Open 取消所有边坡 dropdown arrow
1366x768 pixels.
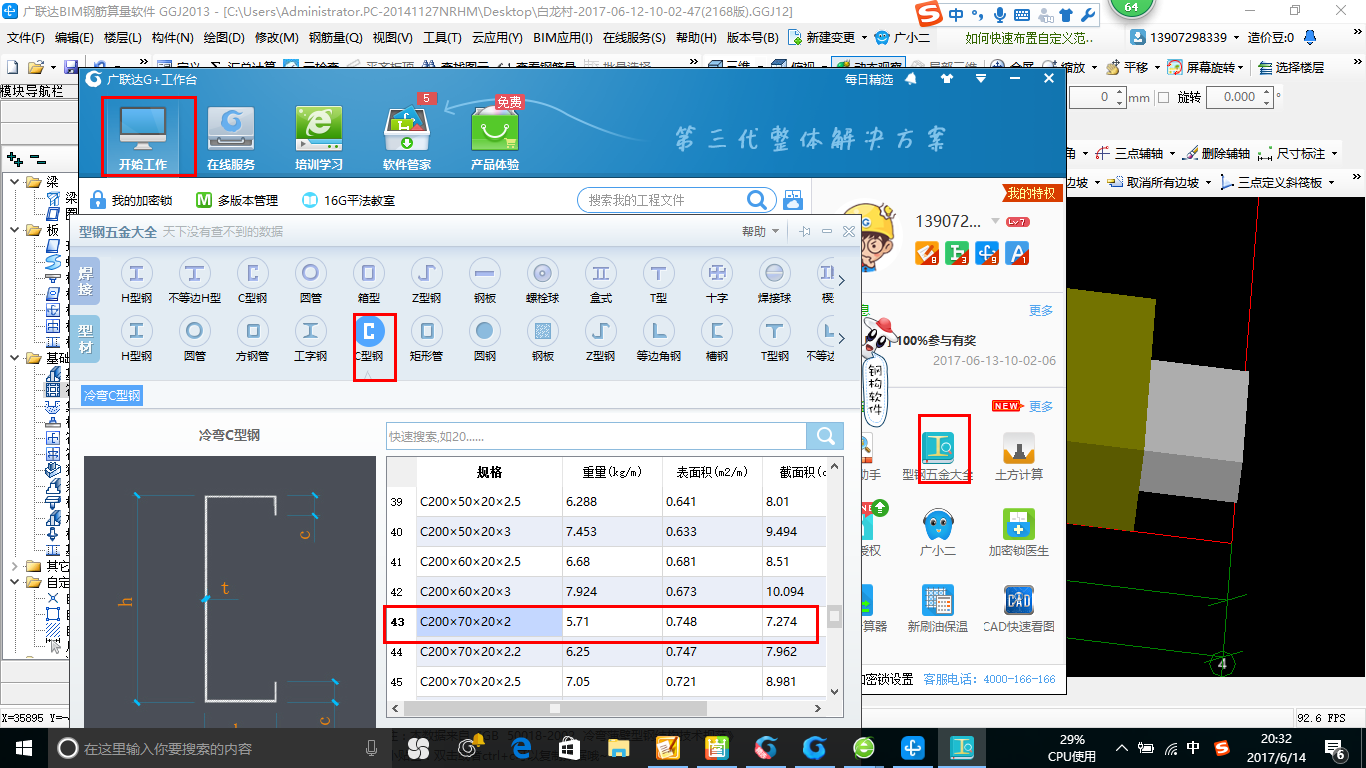[x=1208, y=183]
